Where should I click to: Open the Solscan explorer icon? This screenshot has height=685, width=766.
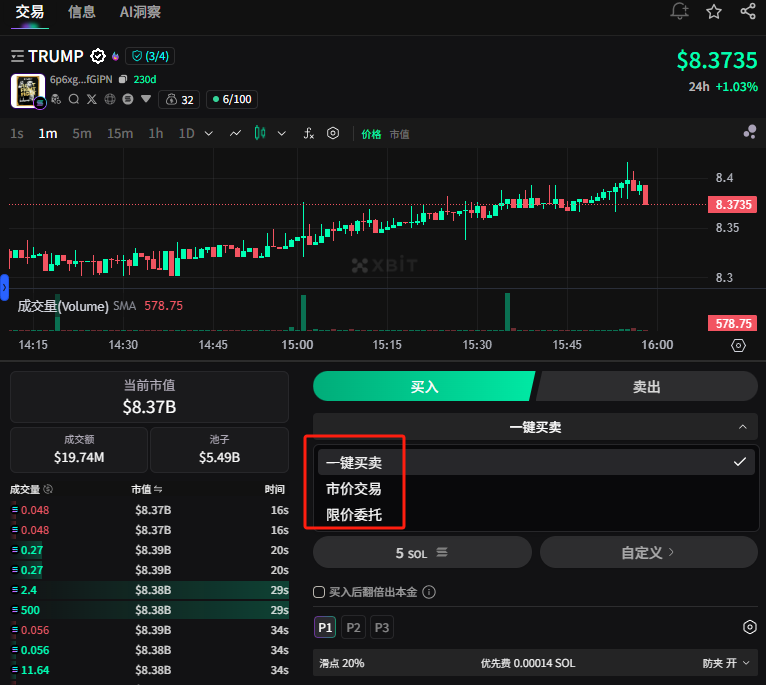pos(128,99)
